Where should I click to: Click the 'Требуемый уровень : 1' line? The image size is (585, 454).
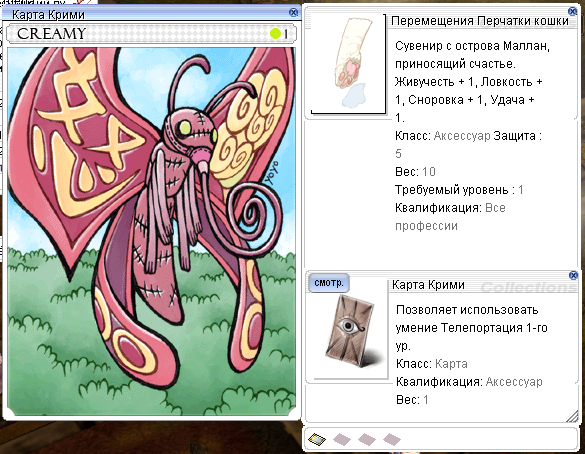(x=459, y=190)
